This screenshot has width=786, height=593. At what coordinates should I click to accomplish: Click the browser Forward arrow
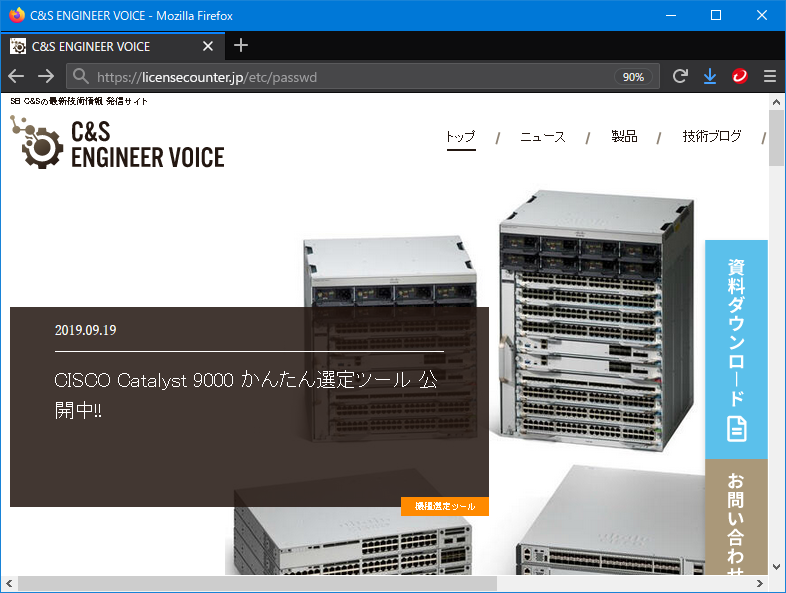(x=46, y=76)
